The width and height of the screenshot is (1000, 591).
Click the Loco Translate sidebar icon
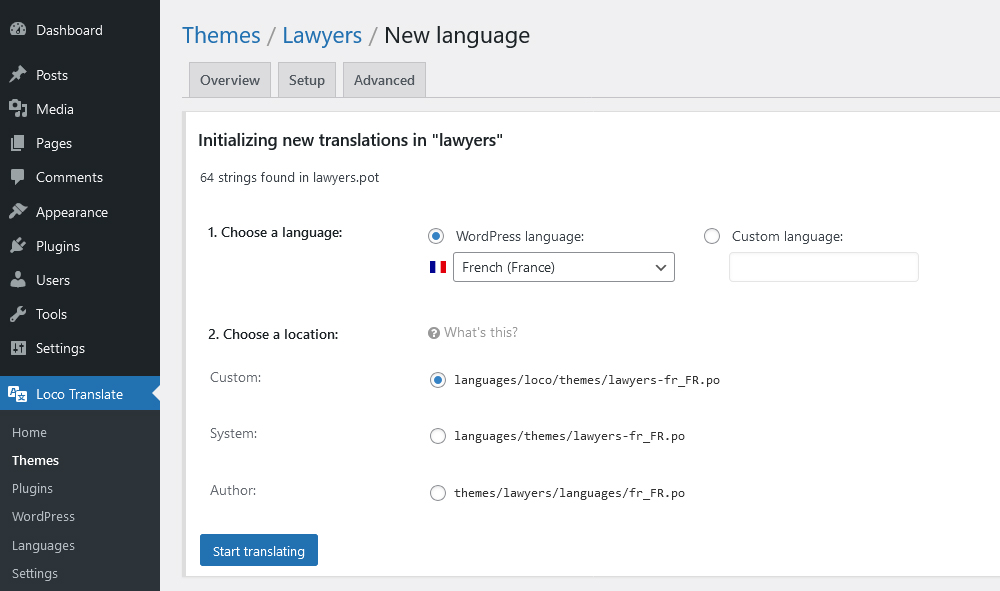(x=20, y=393)
